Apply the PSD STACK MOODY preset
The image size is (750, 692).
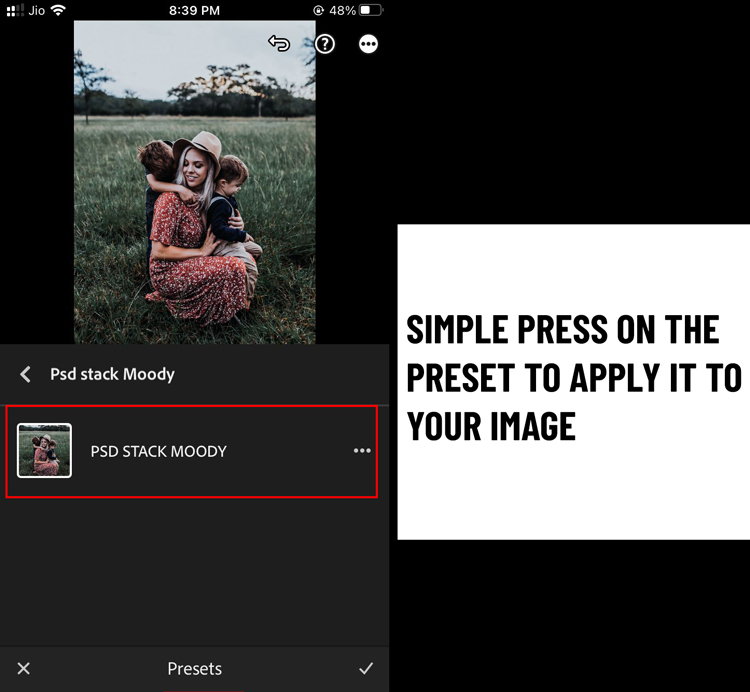(191, 451)
